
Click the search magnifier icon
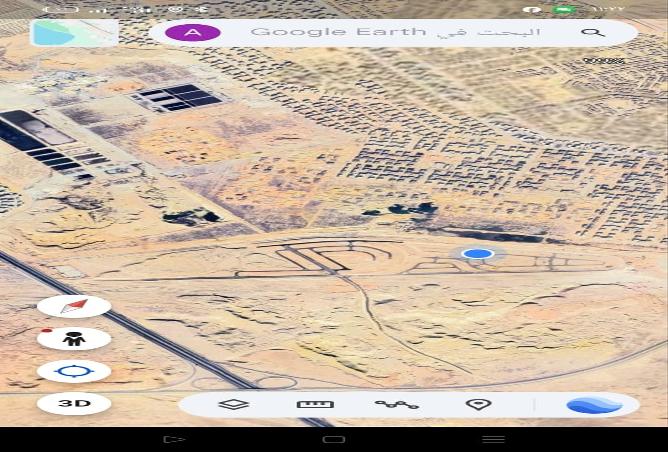click(593, 32)
